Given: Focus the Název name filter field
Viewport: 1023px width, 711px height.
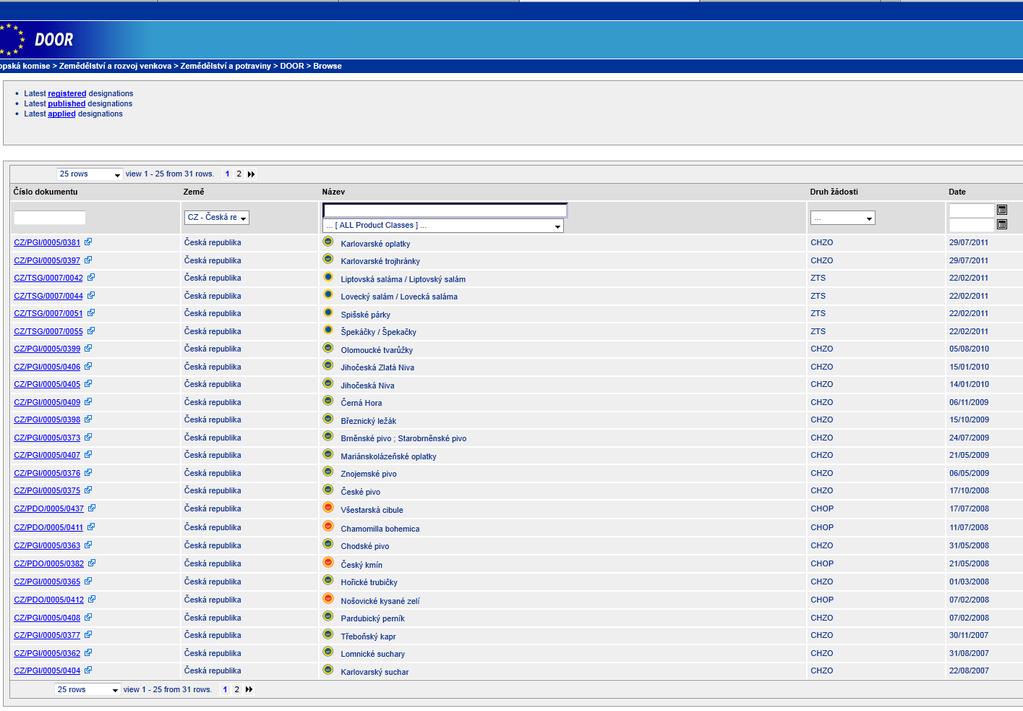Looking at the screenshot, I should [x=445, y=210].
